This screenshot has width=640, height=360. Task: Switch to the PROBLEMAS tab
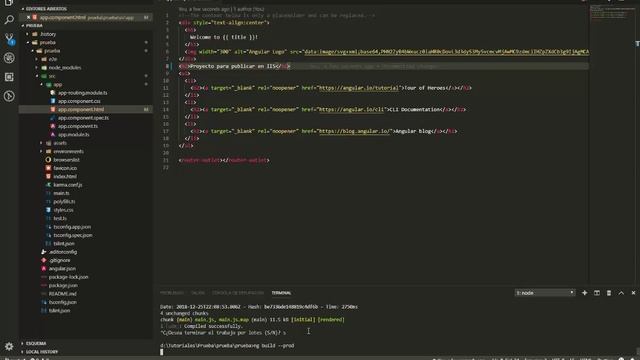[172, 293]
